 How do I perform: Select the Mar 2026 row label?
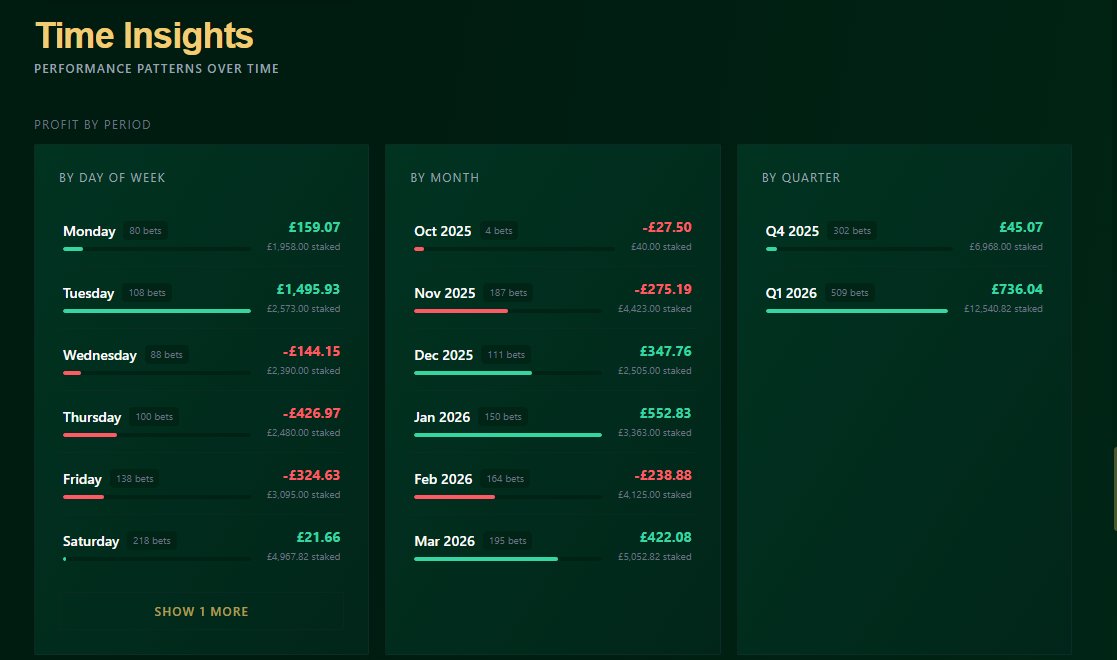445,541
